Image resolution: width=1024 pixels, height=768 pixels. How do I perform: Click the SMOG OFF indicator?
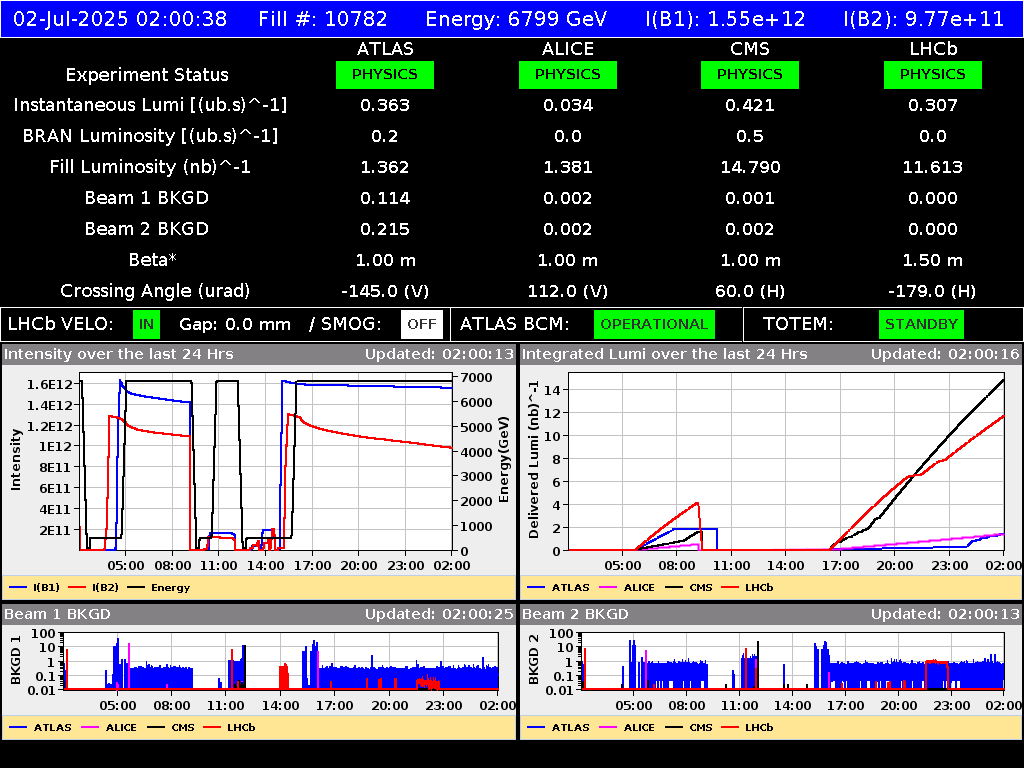click(x=422, y=324)
